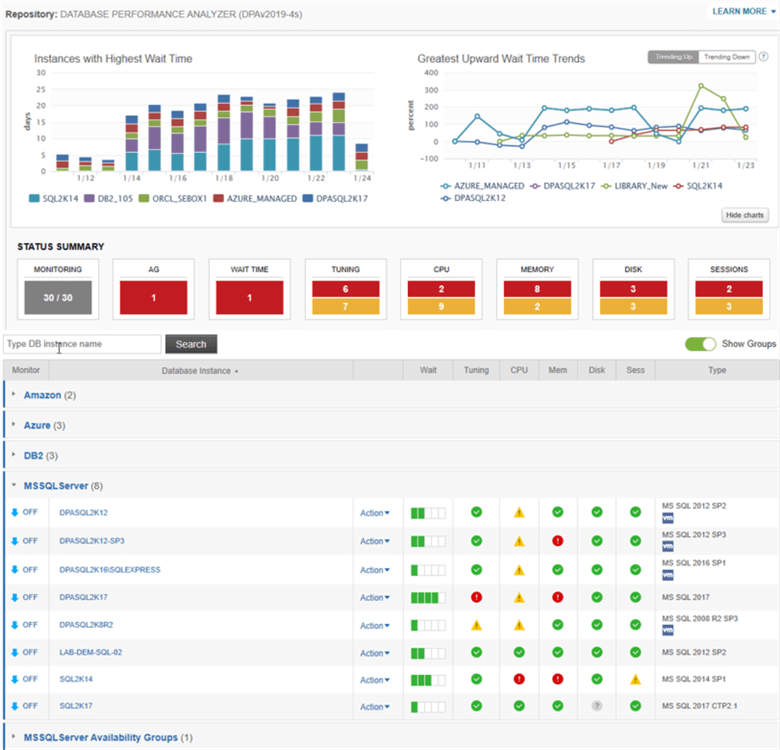This screenshot has width=780, height=750.
Task: Expand the Amazon group
Action: 13,394
